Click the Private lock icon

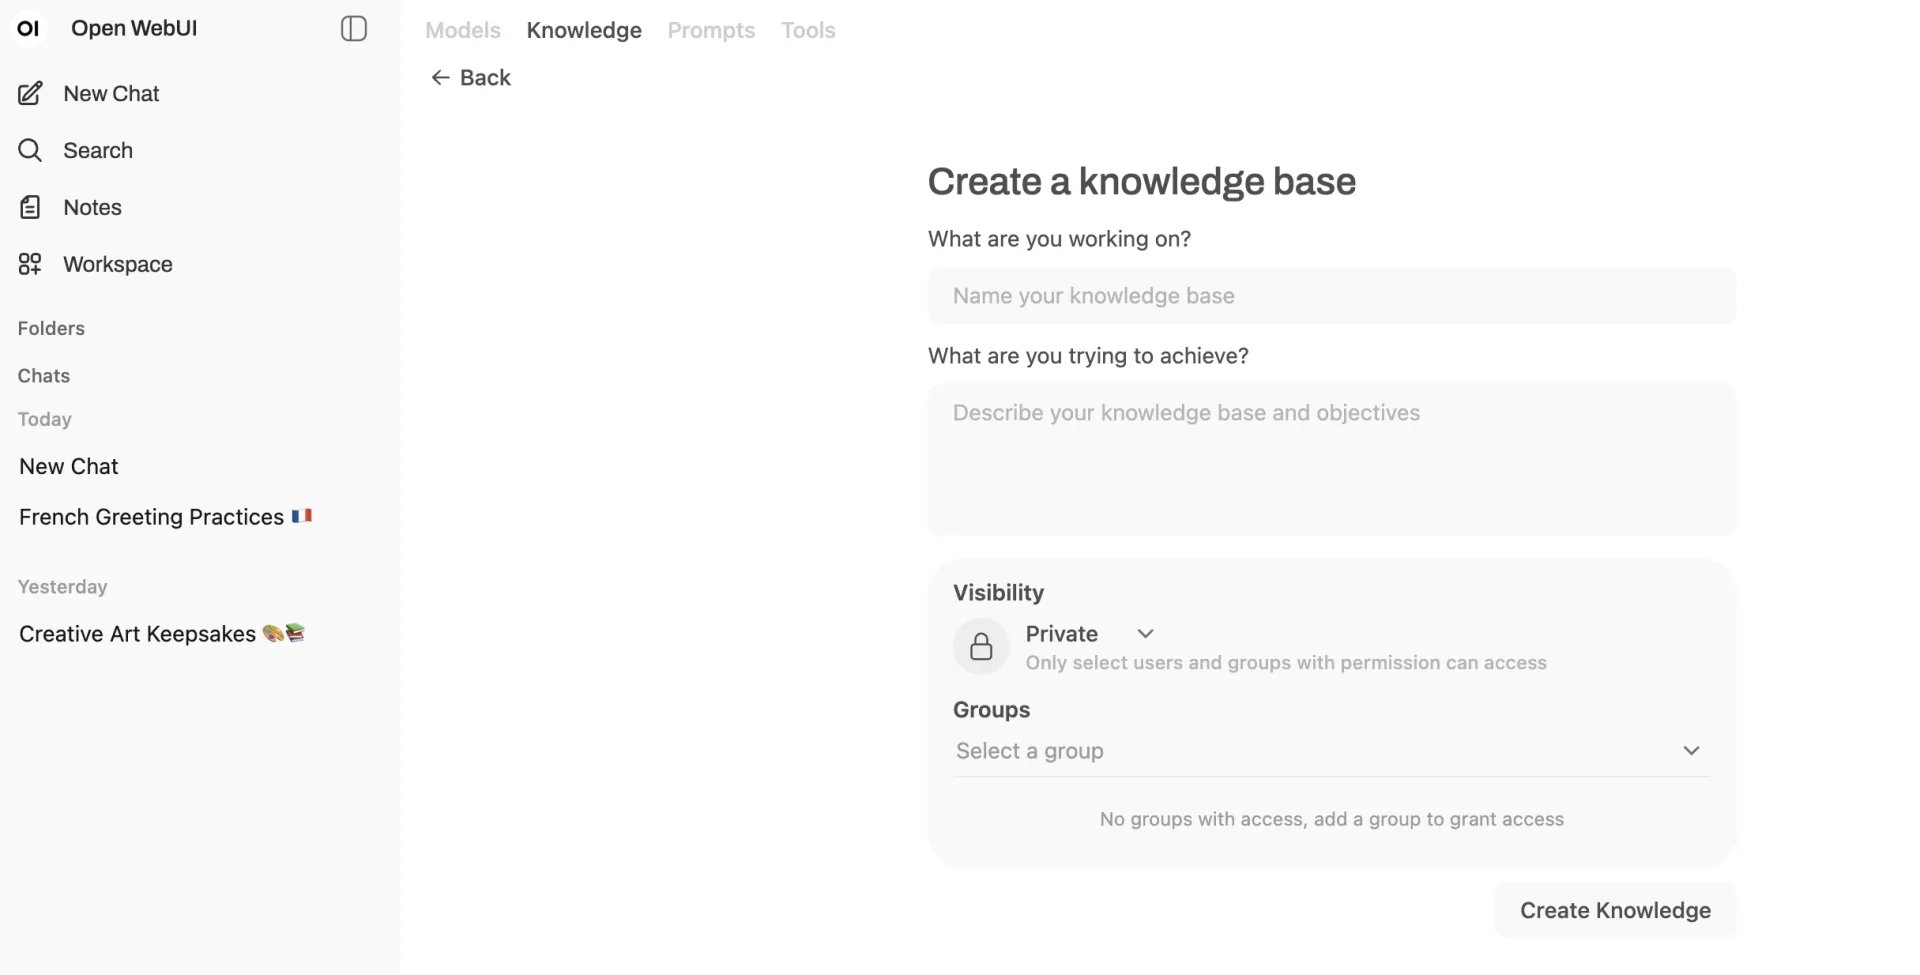coord(981,647)
